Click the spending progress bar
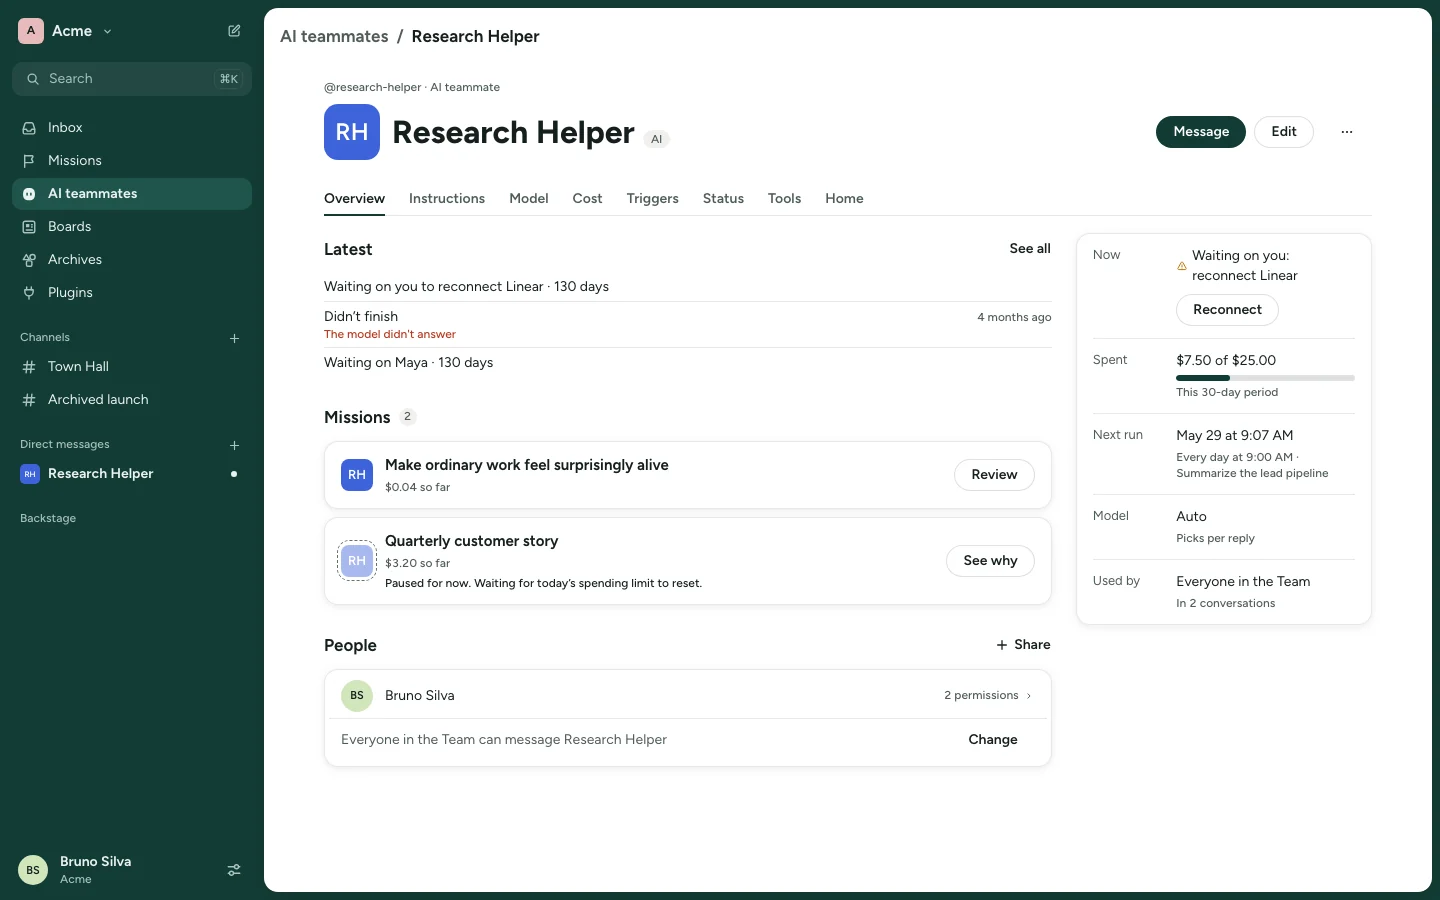 pos(1265,378)
